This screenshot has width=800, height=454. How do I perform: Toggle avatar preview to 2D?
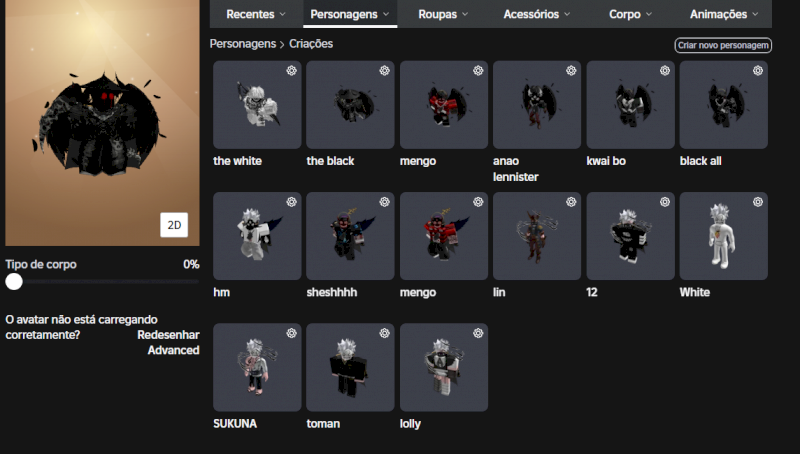(x=174, y=225)
